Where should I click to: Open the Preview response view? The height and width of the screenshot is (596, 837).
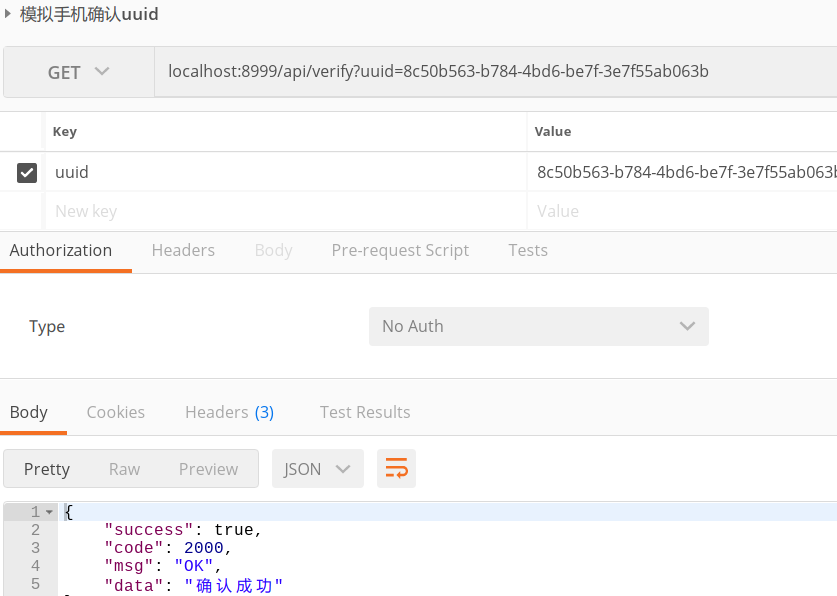[208, 468]
